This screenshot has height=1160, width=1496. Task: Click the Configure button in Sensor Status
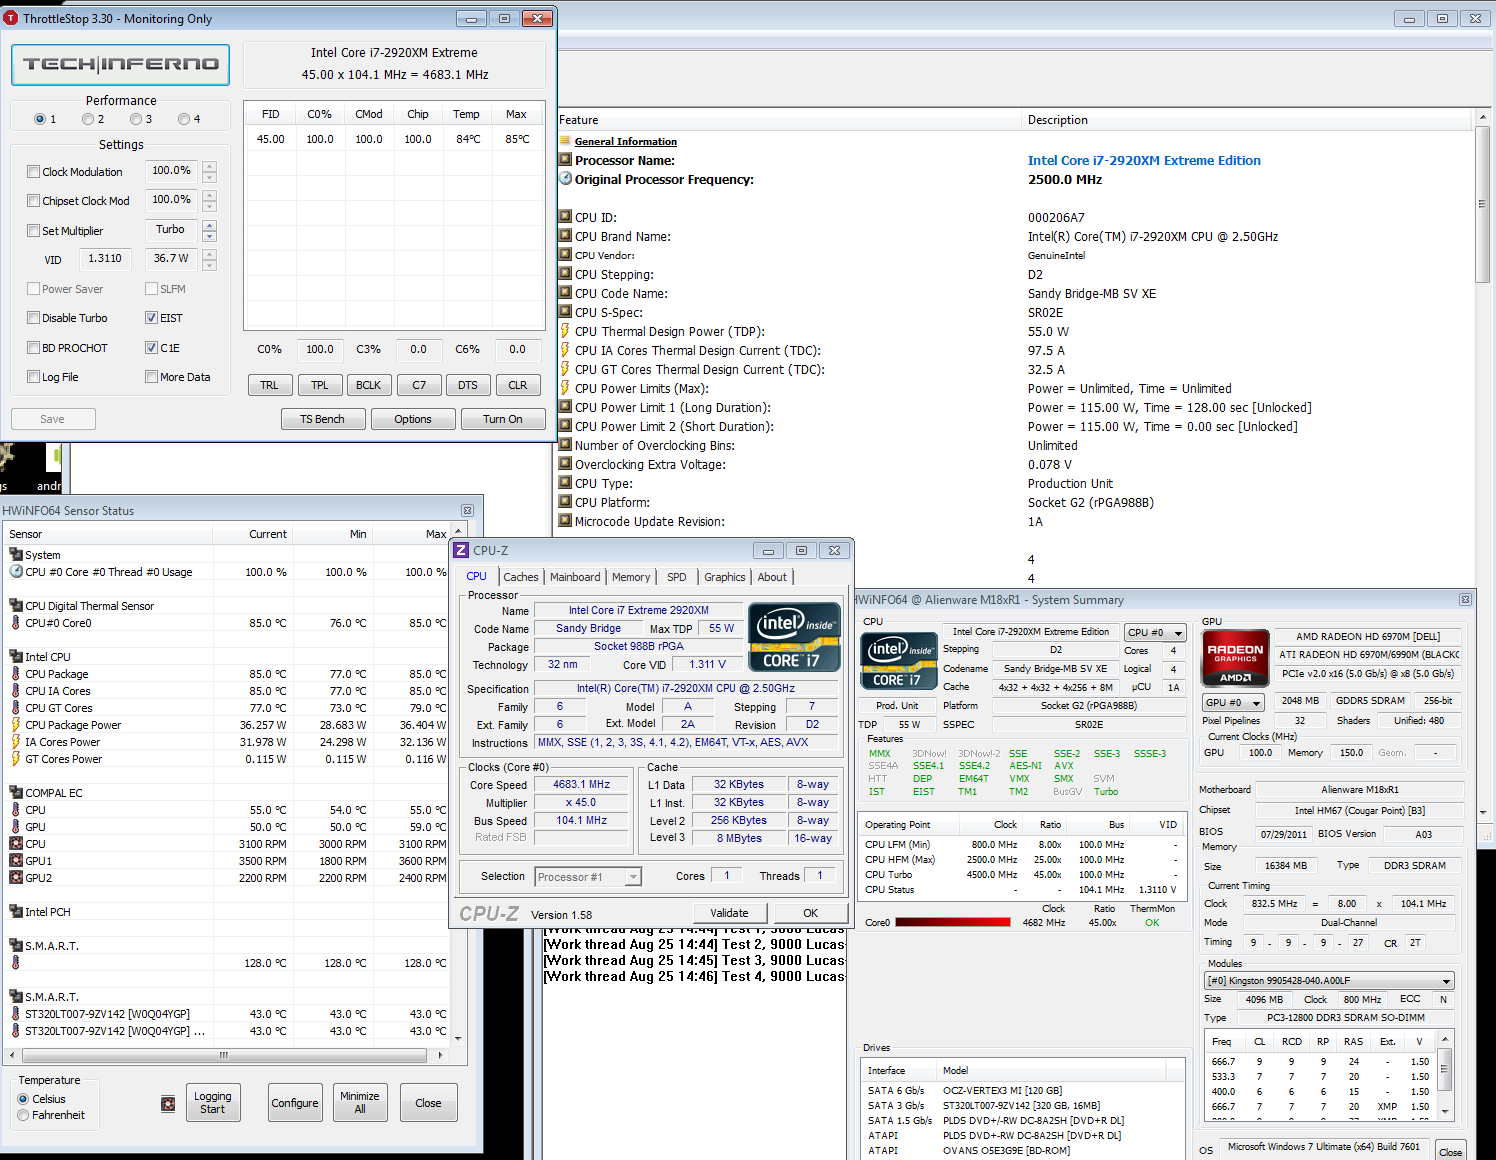295,1103
